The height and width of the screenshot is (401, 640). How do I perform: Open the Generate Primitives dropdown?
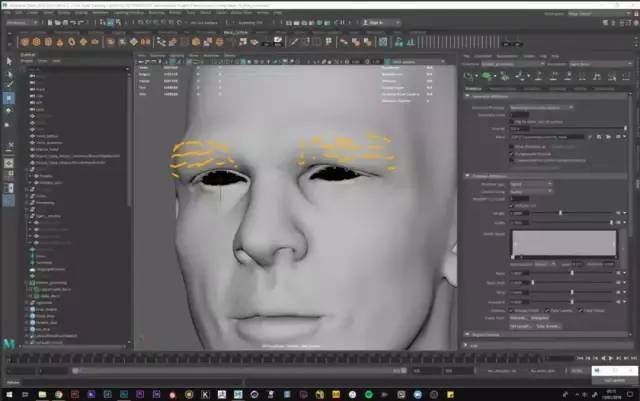[542, 107]
